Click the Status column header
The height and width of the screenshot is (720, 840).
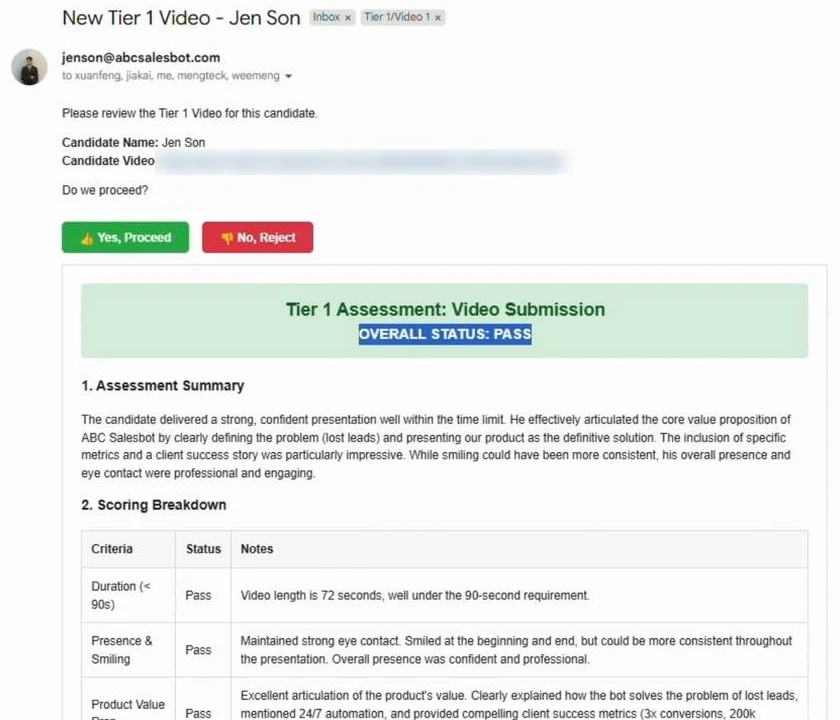click(x=203, y=549)
